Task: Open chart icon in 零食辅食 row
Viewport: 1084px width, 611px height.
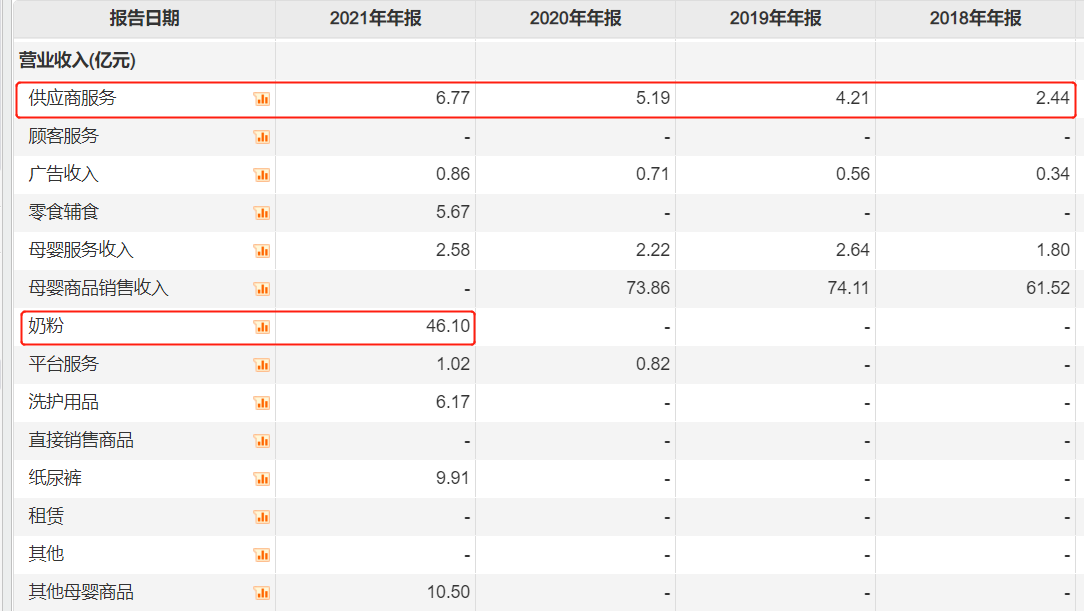Action: (x=262, y=213)
